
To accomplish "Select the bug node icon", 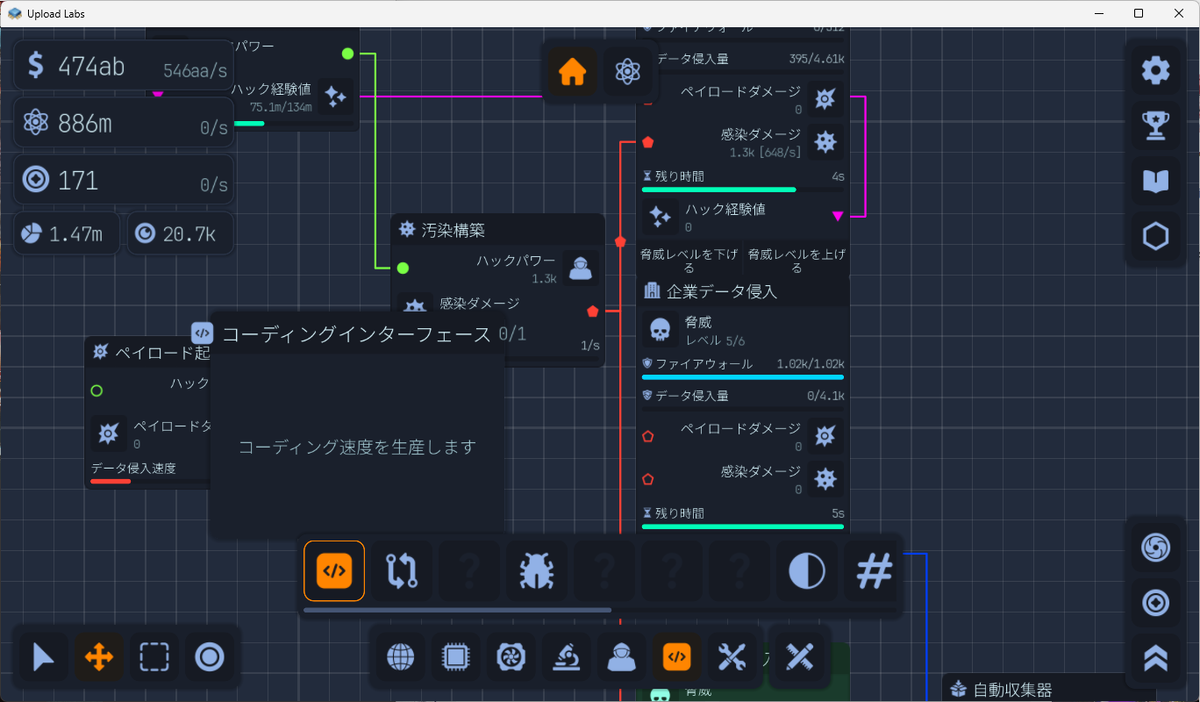I will 536,571.
